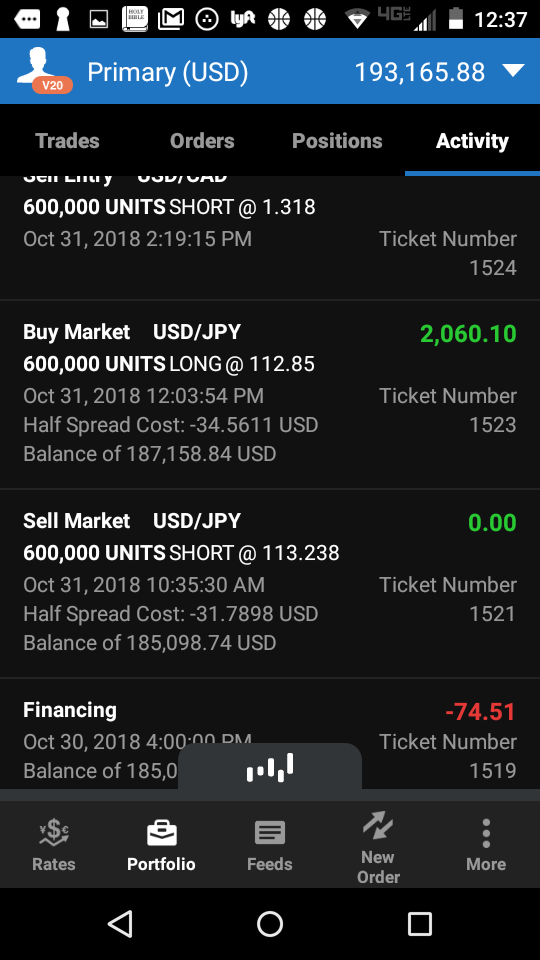
Task: Expand the account balance dropdown arrow
Action: 513,71
